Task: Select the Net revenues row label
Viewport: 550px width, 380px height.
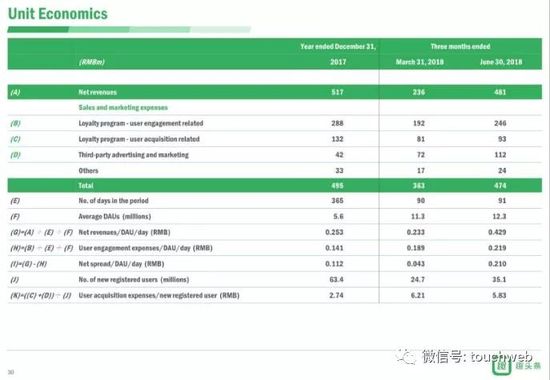Action: (98, 92)
